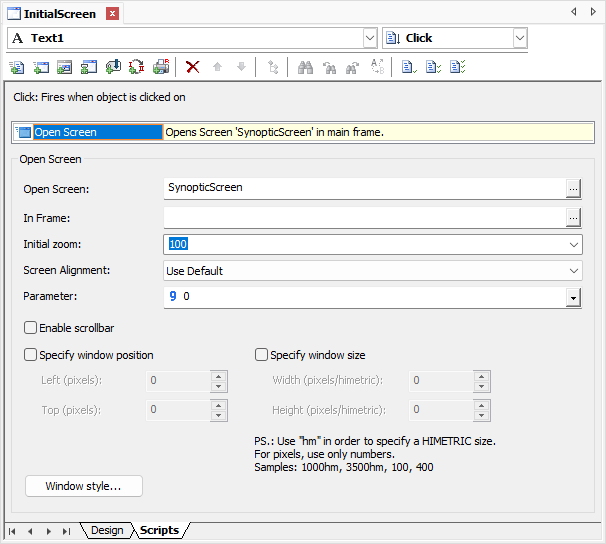Click the Open Screen pick toolbar icon
Image resolution: width=606 pixels, height=544 pixels.
click(65, 67)
